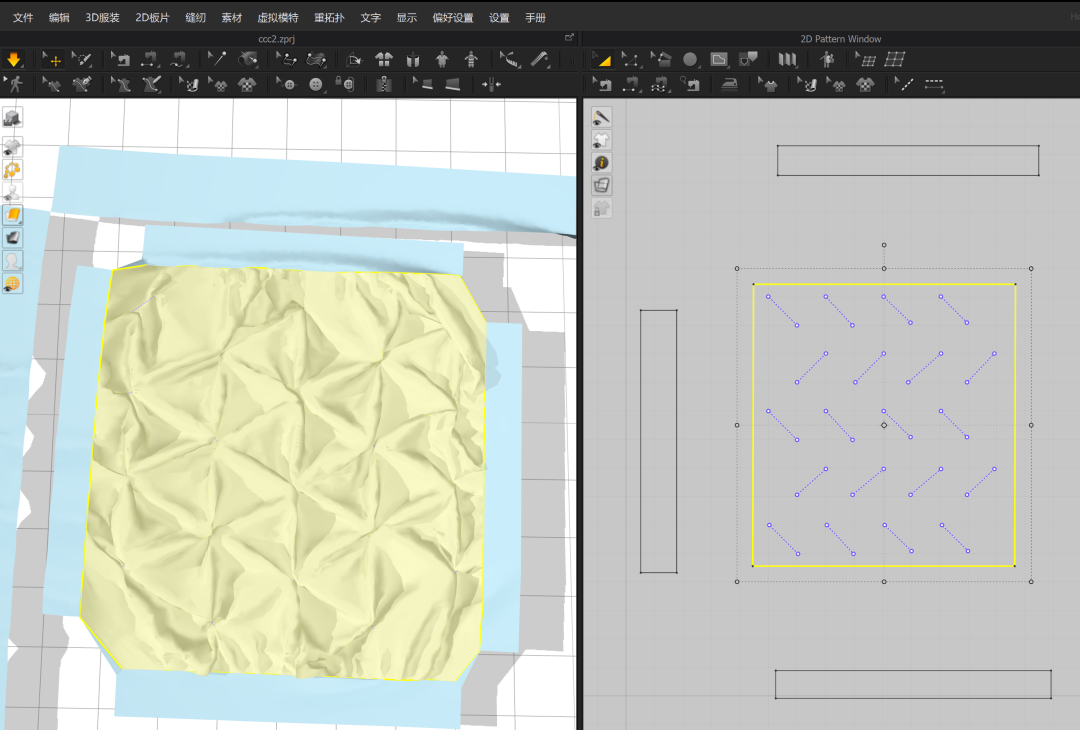Toggle 3D environment grid globe visibility
This screenshot has height=730, width=1080.
(12, 284)
